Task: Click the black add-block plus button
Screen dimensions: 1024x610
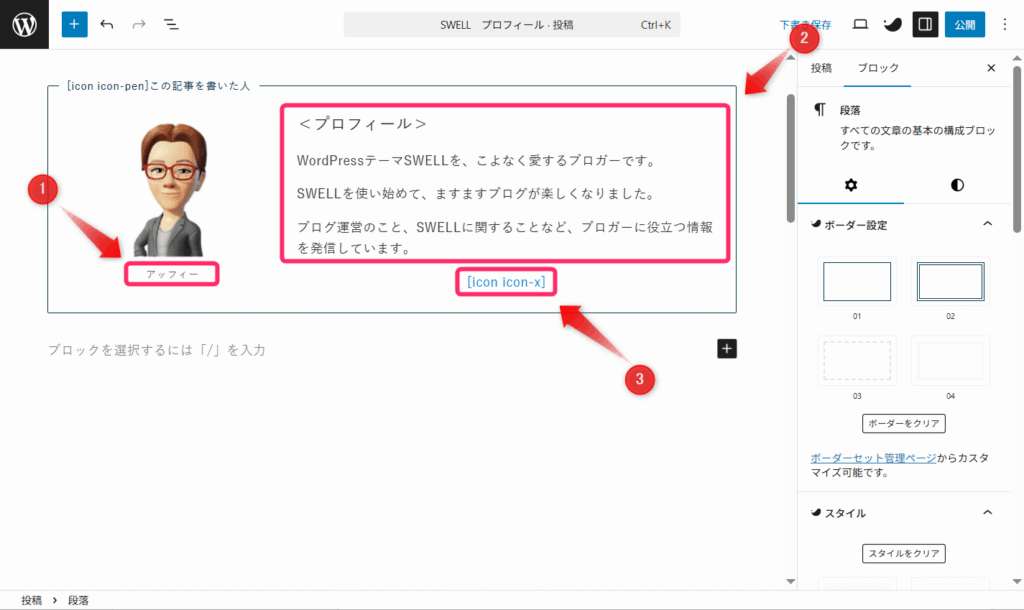Action: [727, 349]
